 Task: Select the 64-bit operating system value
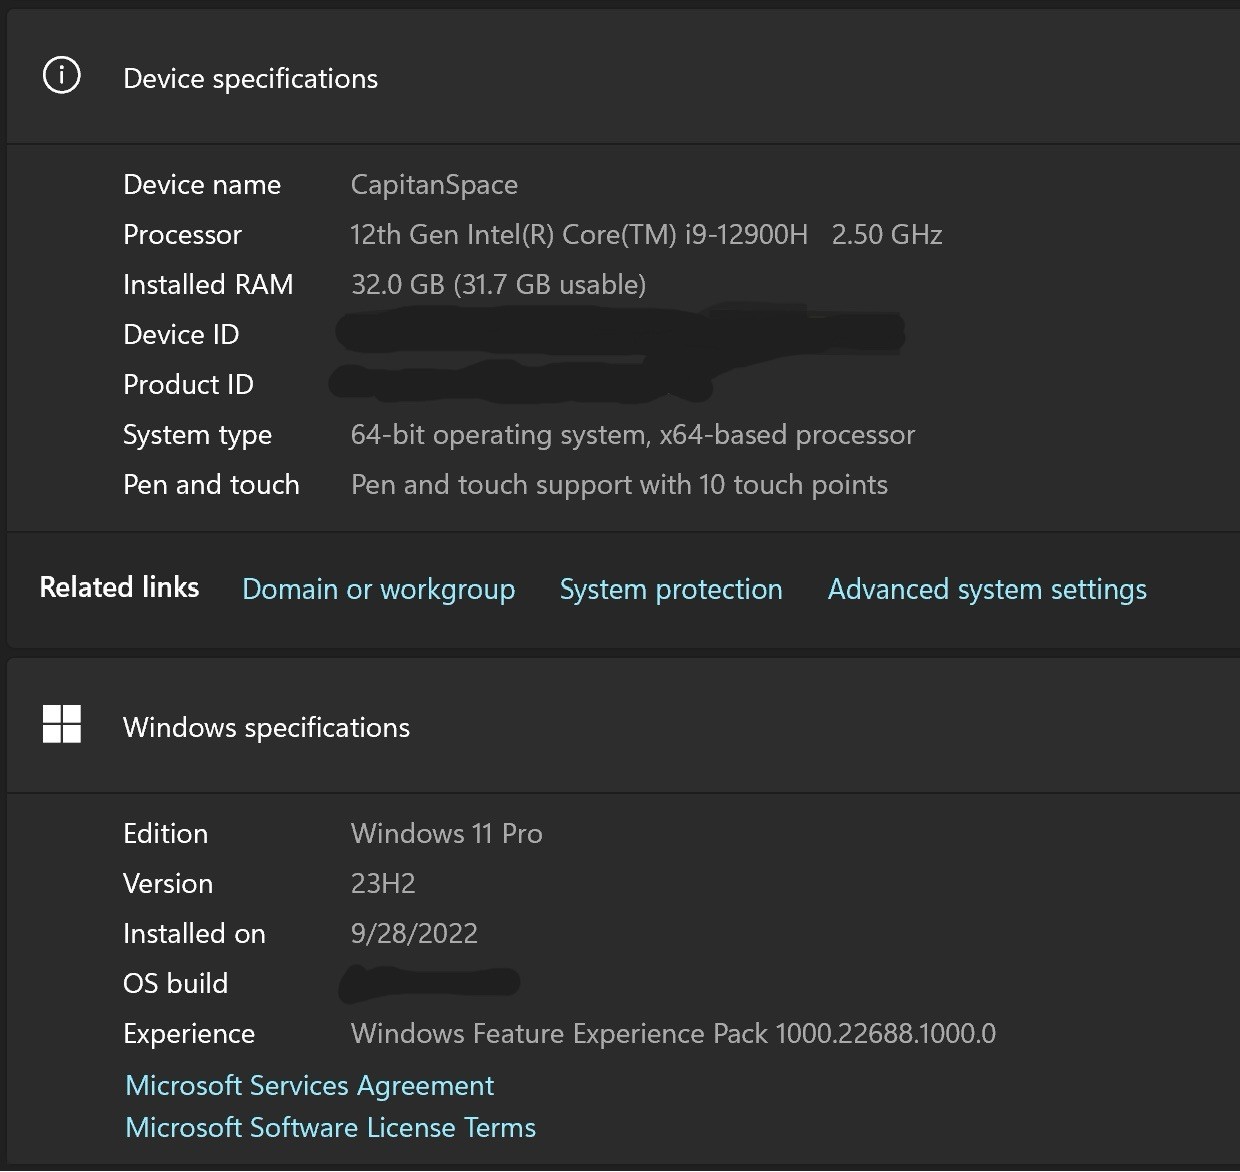[x=632, y=434]
